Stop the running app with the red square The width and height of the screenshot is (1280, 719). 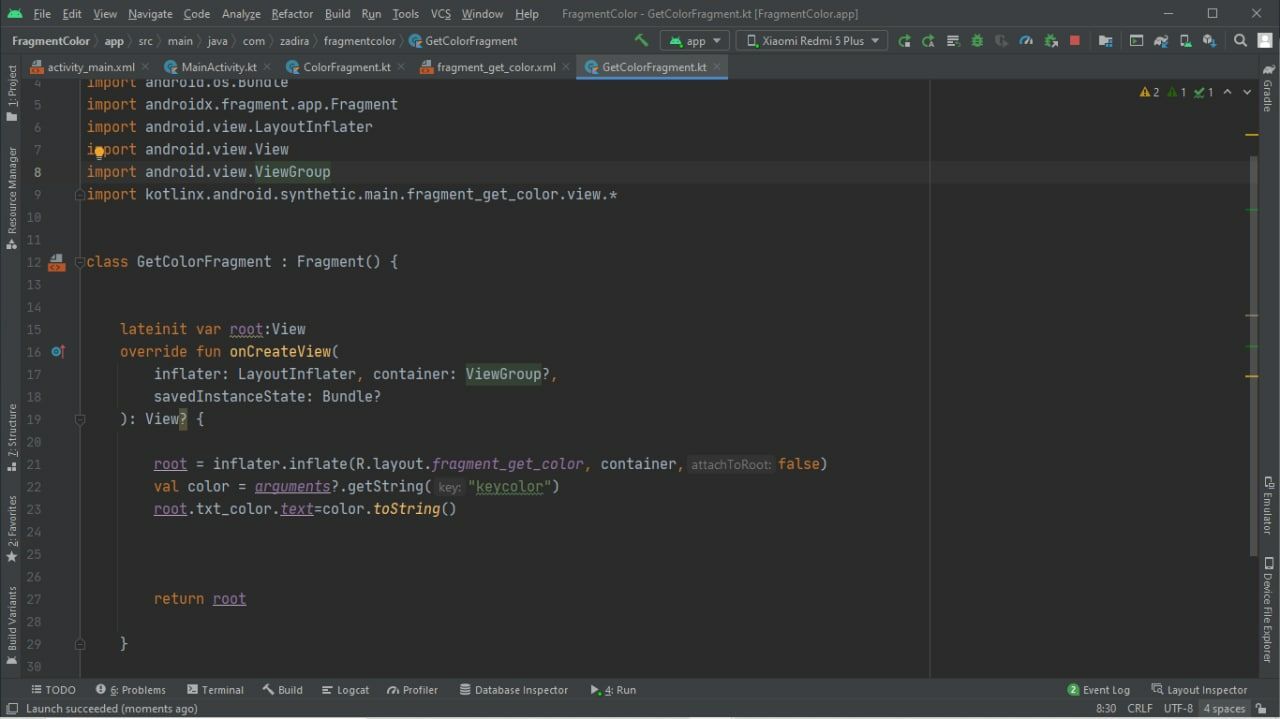pos(1075,41)
